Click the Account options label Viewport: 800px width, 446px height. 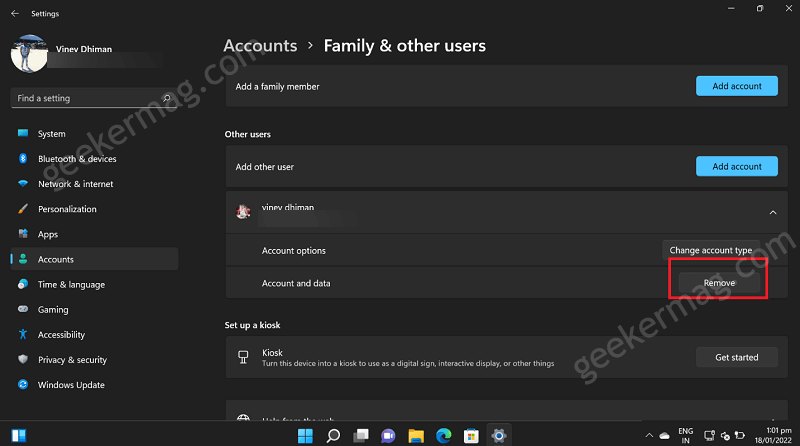click(x=293, y=251)
